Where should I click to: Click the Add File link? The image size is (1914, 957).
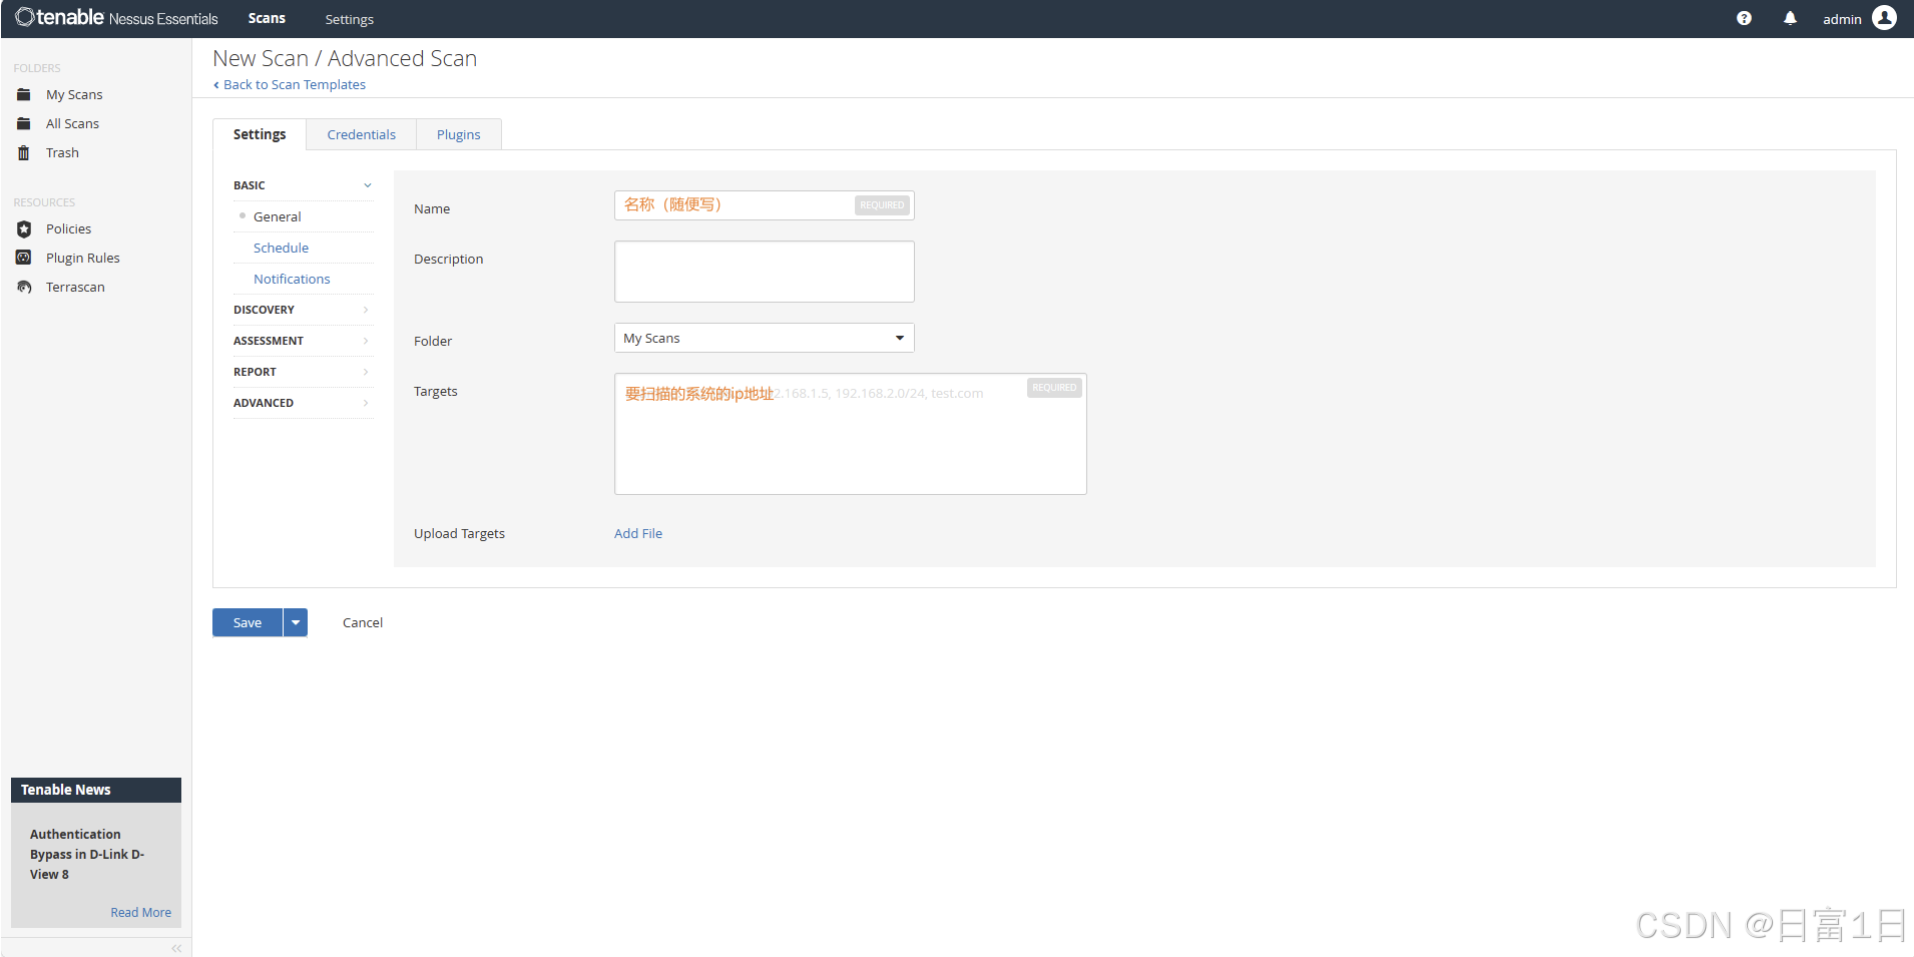[x=638, y=533]
